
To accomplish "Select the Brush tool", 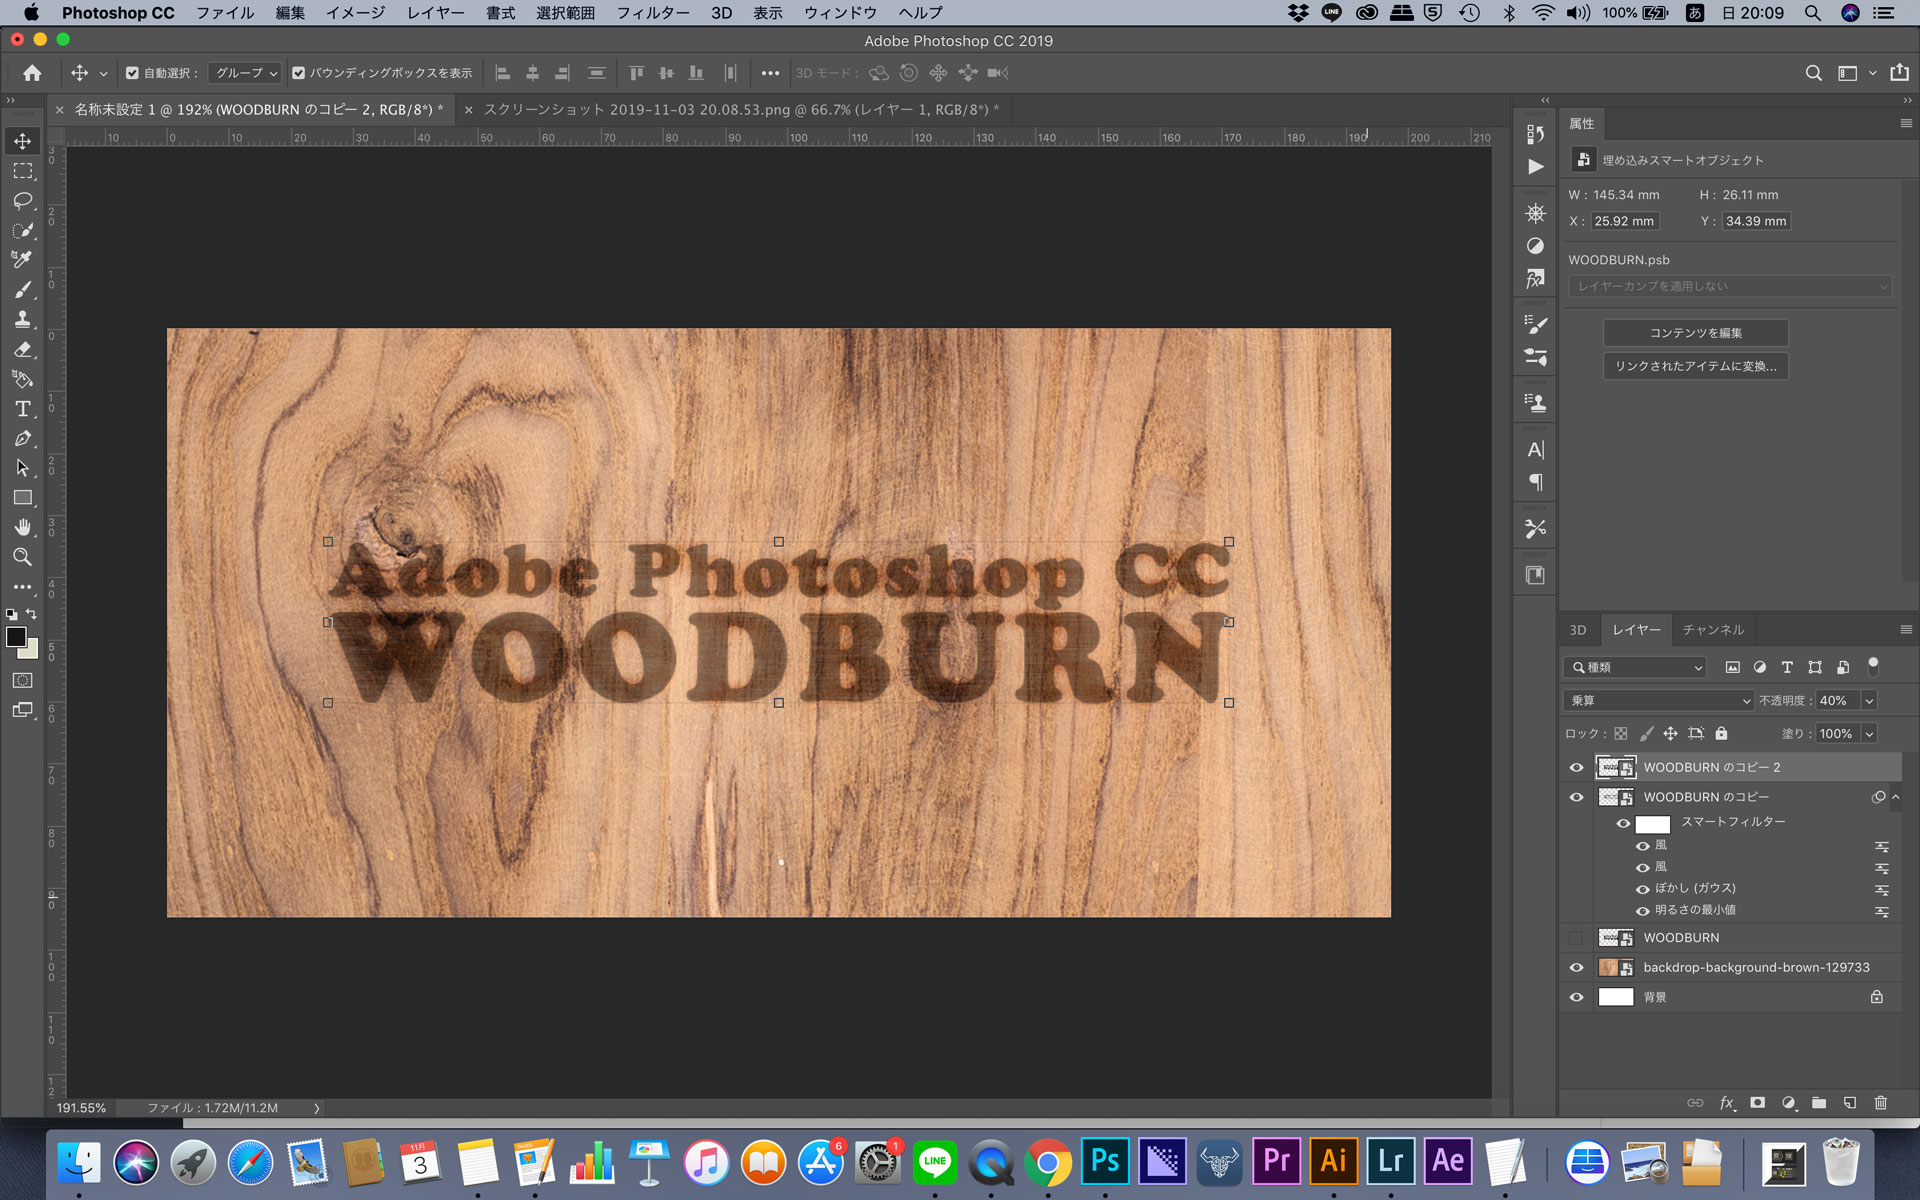I will [22, 290].
